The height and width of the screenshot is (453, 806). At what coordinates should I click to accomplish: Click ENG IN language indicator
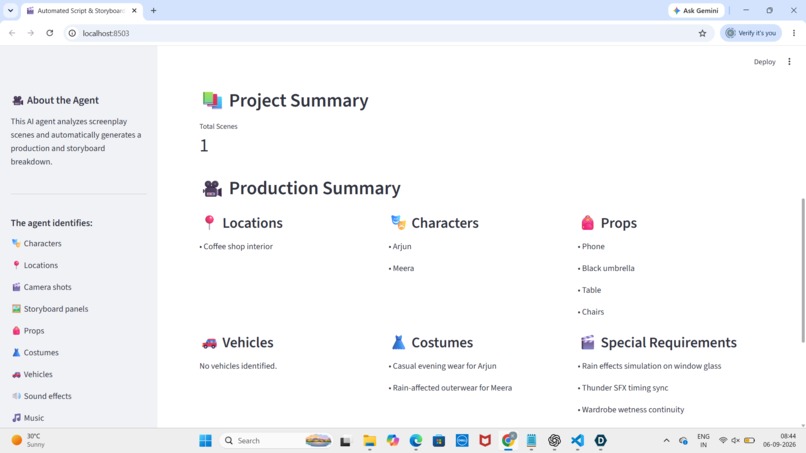(703, 441)
